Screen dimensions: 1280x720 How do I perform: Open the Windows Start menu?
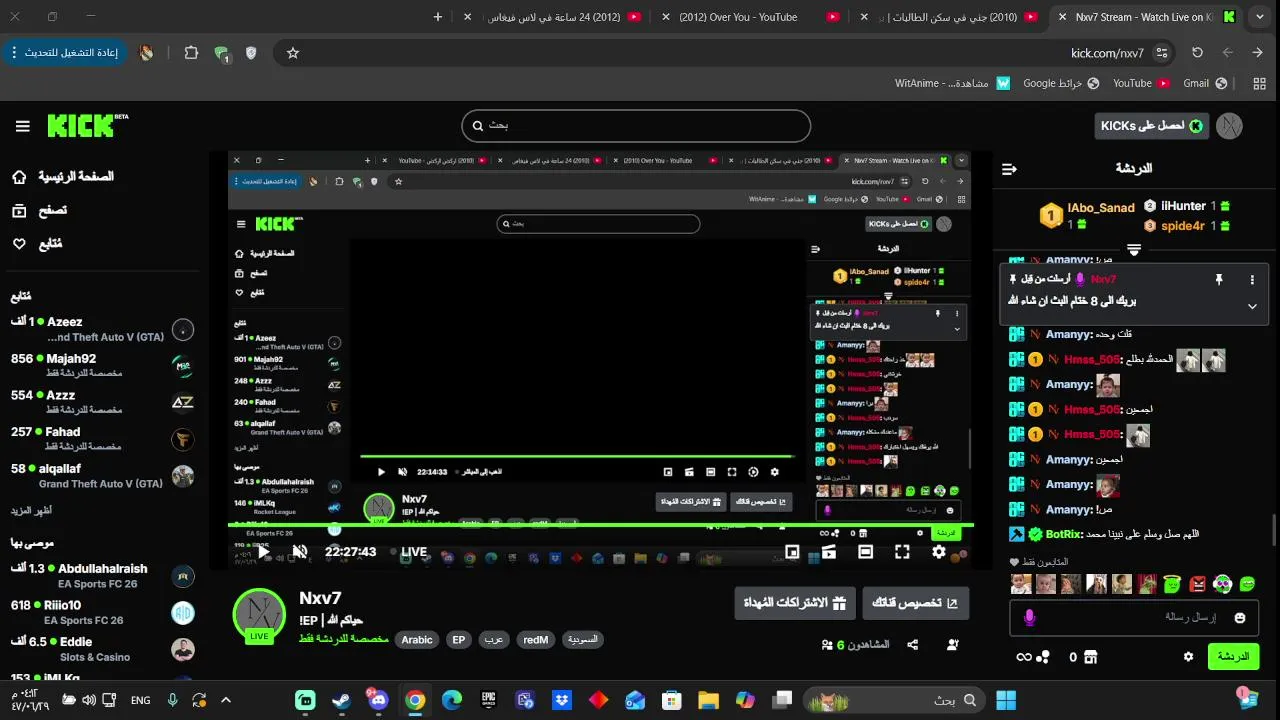(x=1005, y=700)
